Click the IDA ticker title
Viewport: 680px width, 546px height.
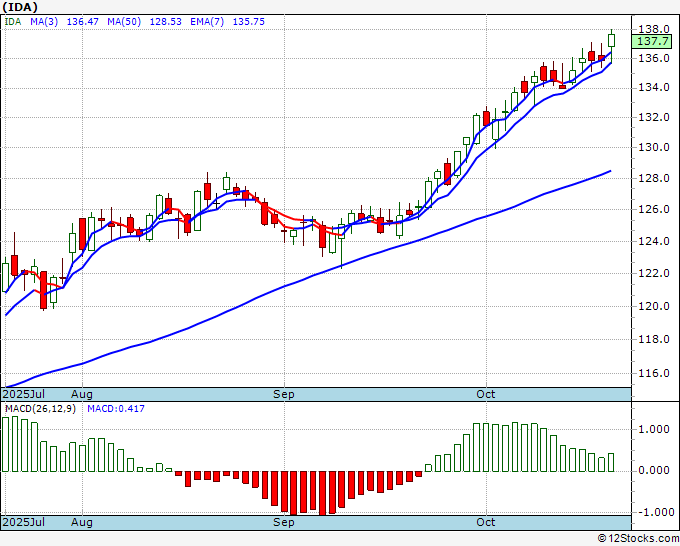(x=20, y=7)
